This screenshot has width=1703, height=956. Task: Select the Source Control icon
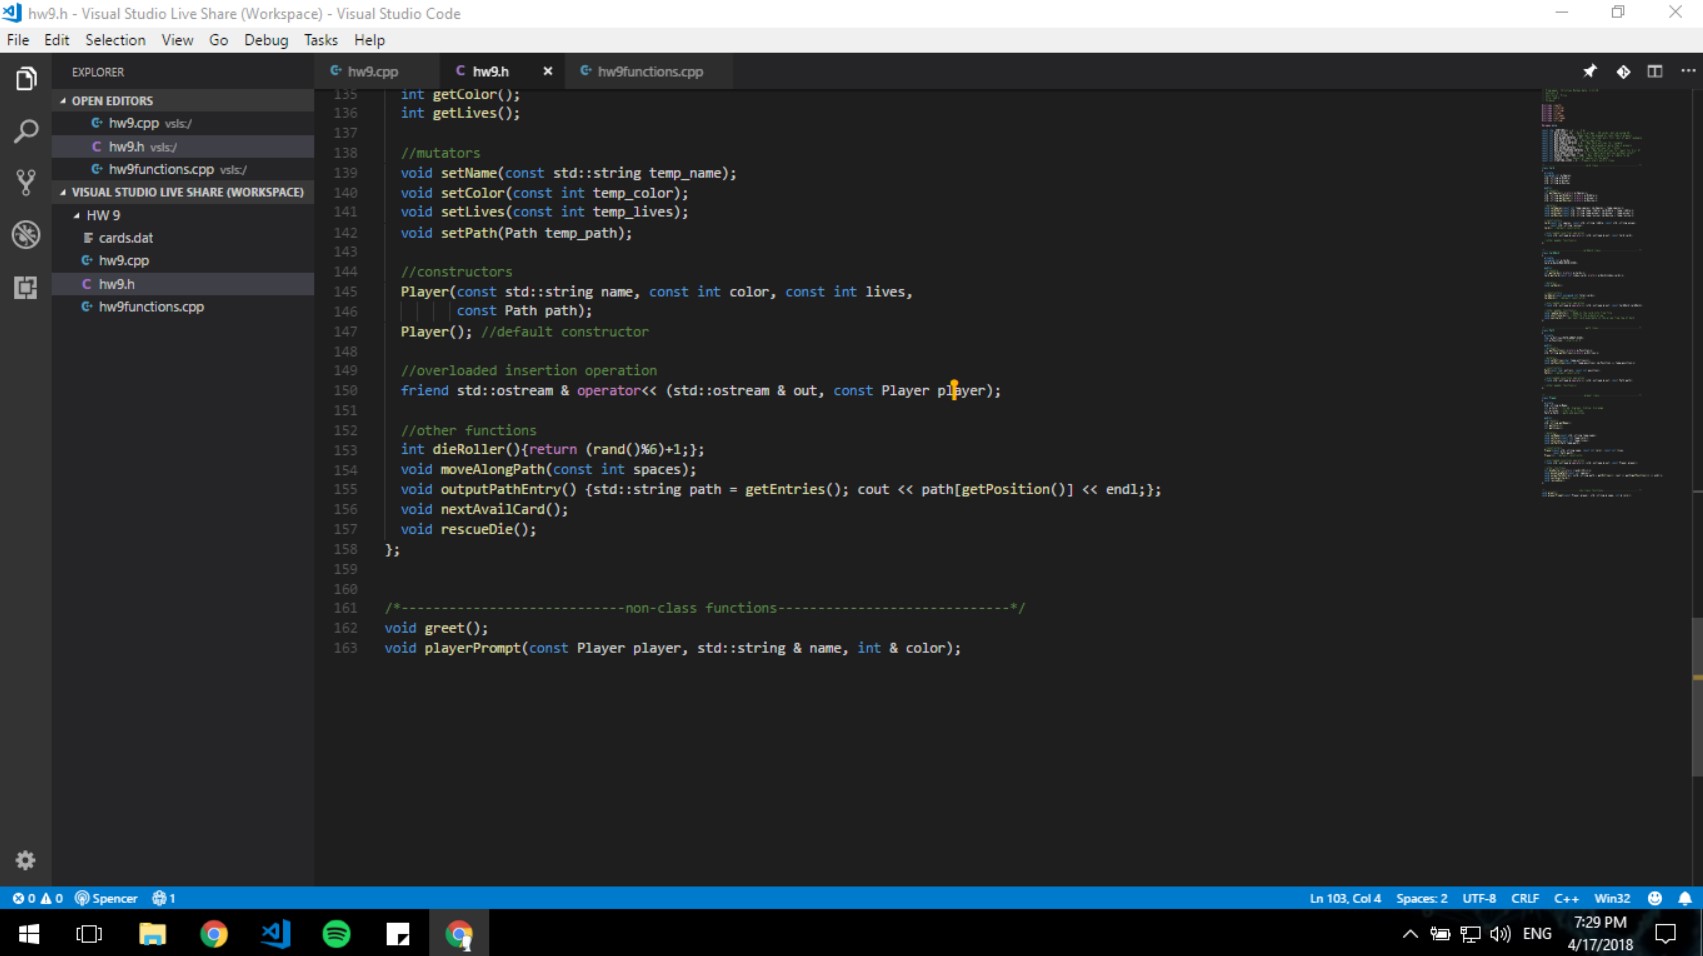pos(25,182)
